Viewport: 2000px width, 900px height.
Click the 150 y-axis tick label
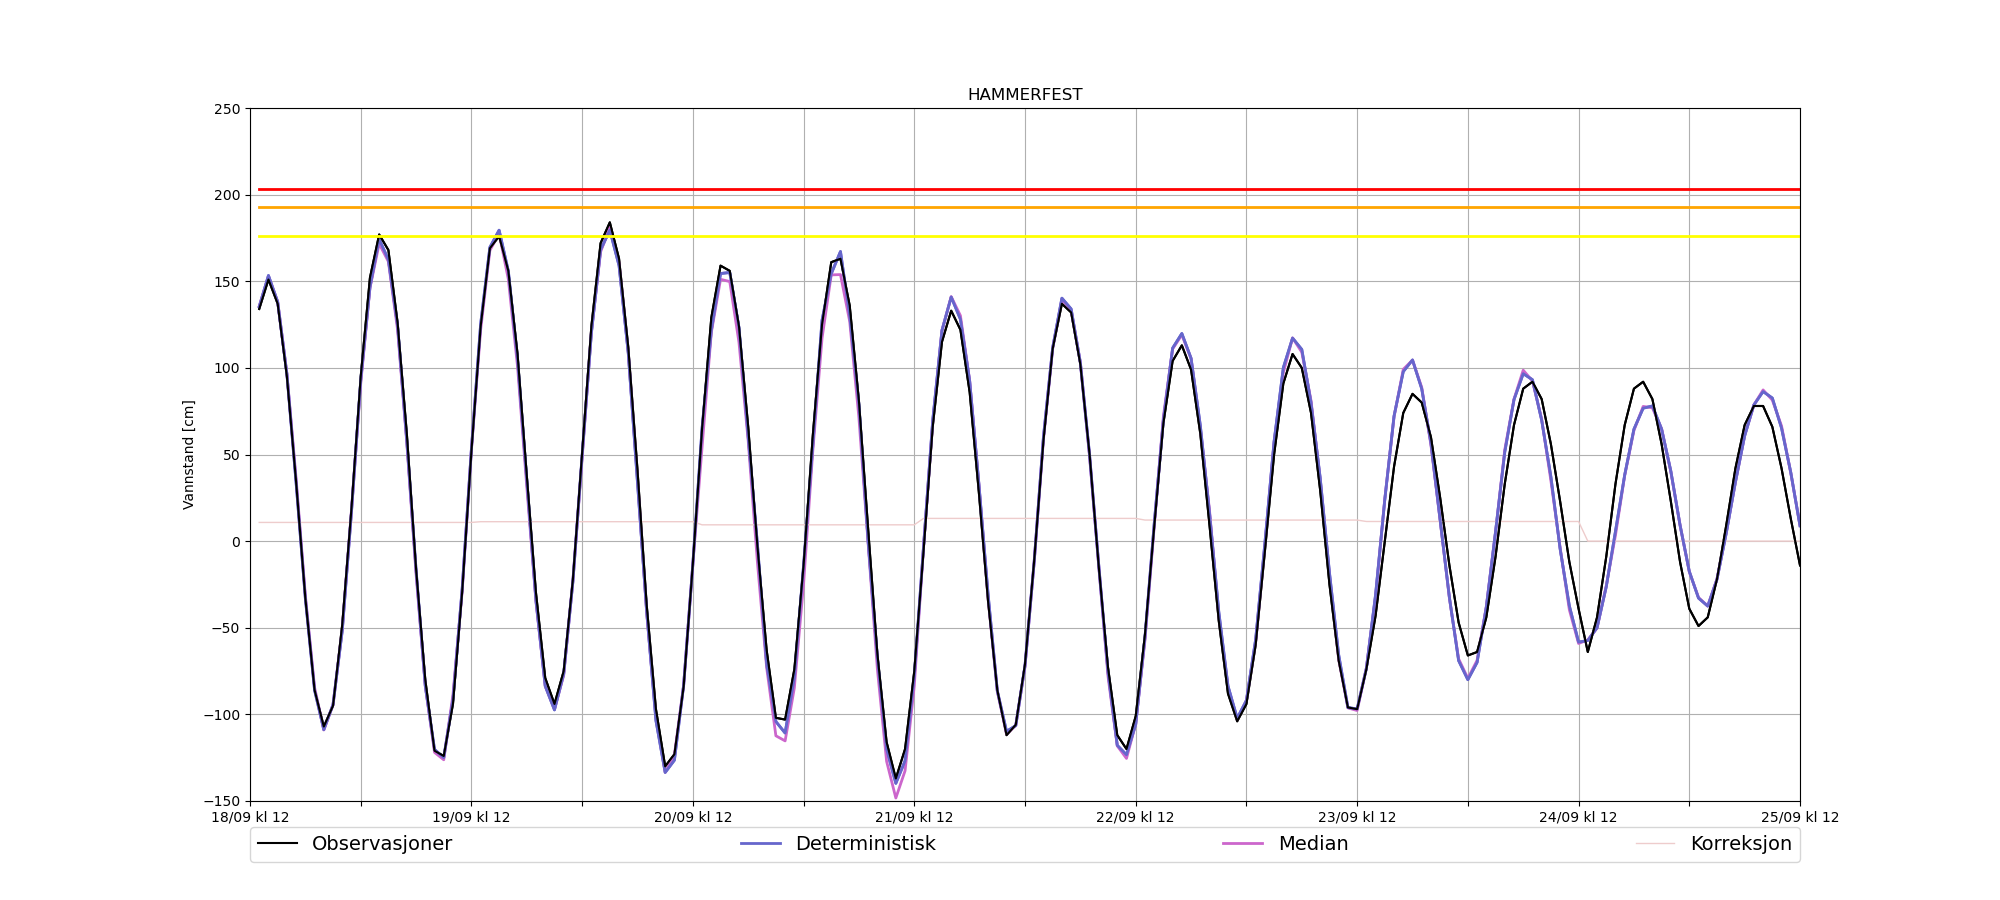(227, 282)
